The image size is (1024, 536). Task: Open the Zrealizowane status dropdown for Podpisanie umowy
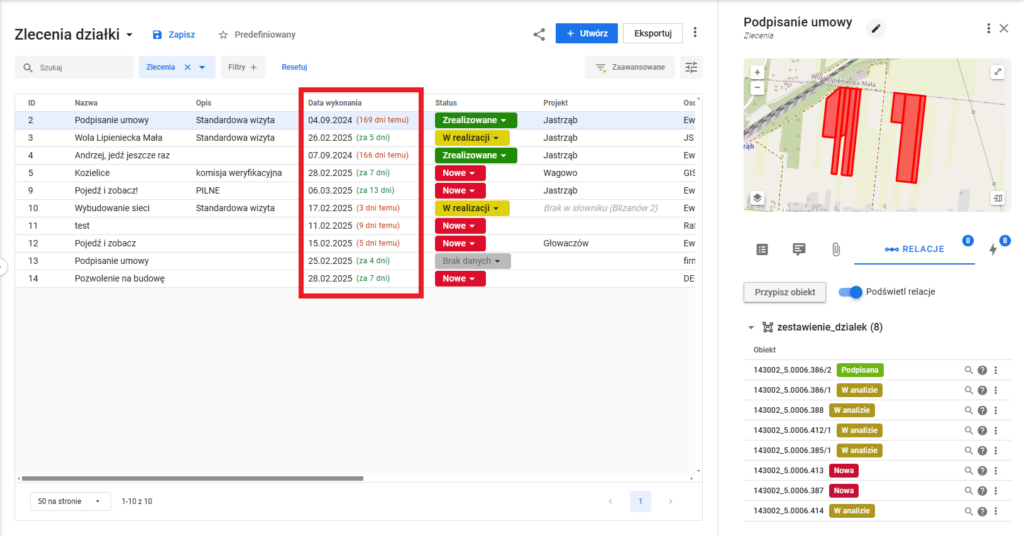475,120
